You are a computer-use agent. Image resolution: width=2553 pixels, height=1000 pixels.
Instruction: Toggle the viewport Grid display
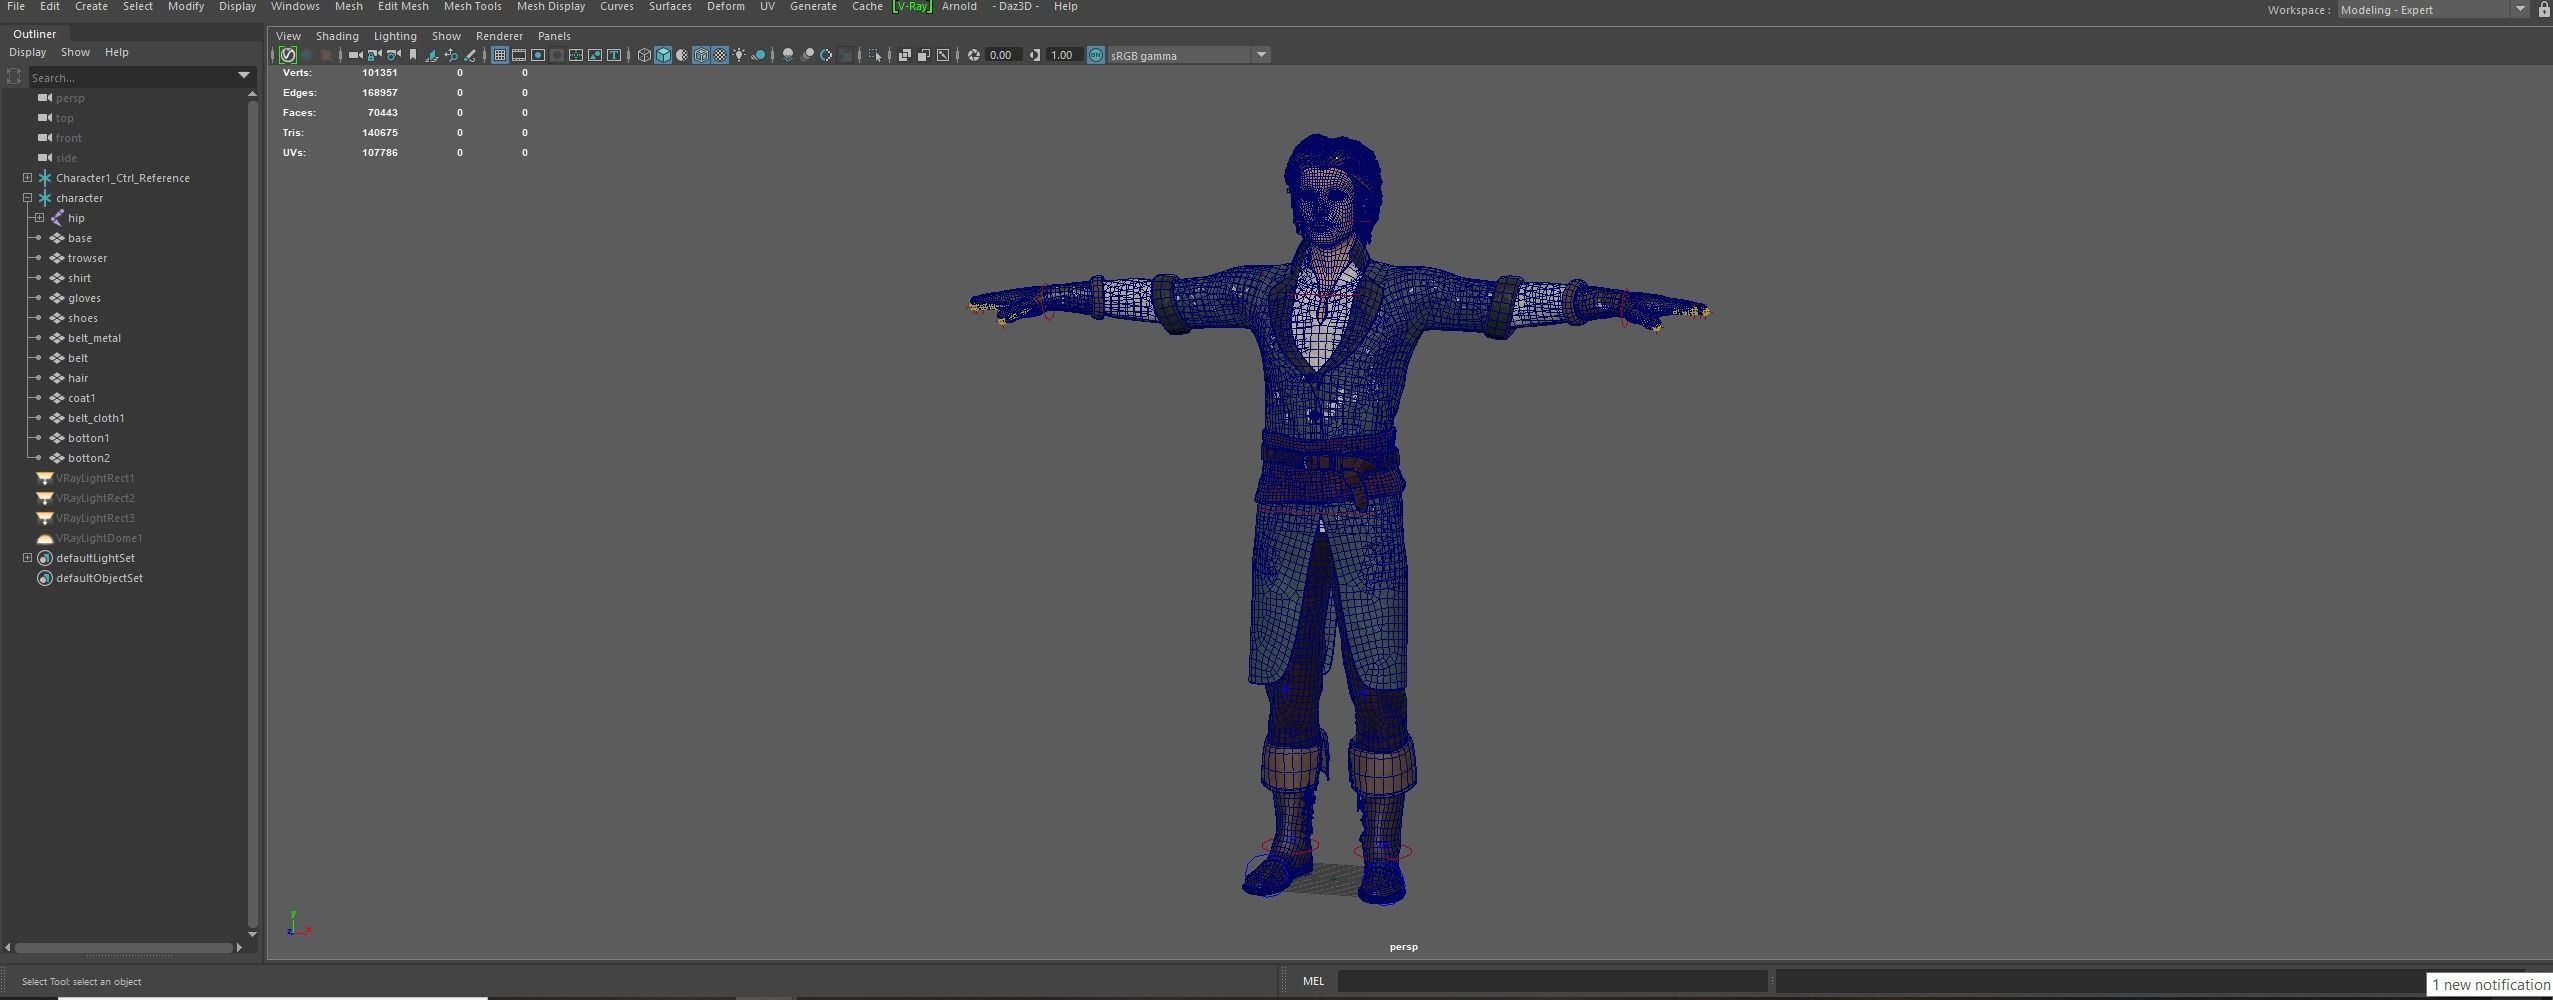pos(499,55)
